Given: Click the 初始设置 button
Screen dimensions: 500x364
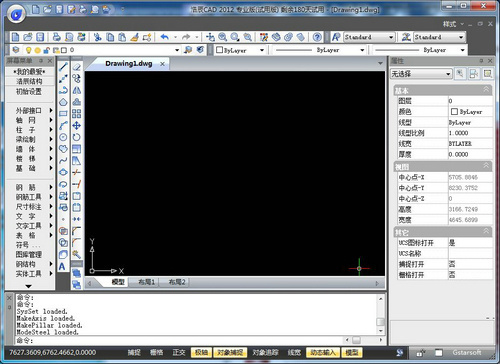Looking at the screenshot, I should [29, 91].
